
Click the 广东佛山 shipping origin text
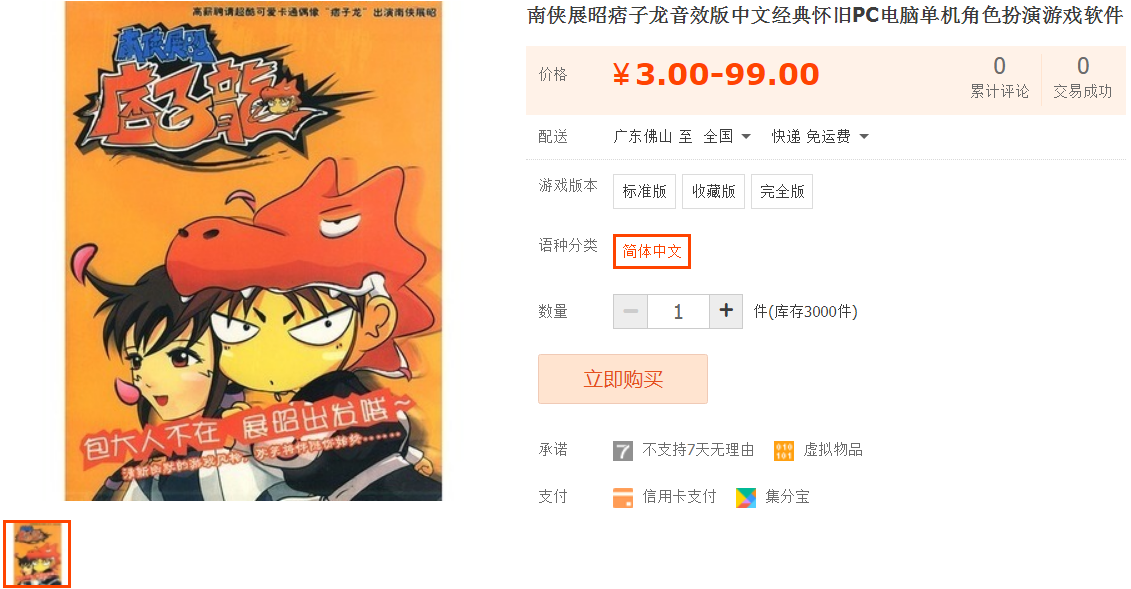pyautogui.click(x=642, y=136)
